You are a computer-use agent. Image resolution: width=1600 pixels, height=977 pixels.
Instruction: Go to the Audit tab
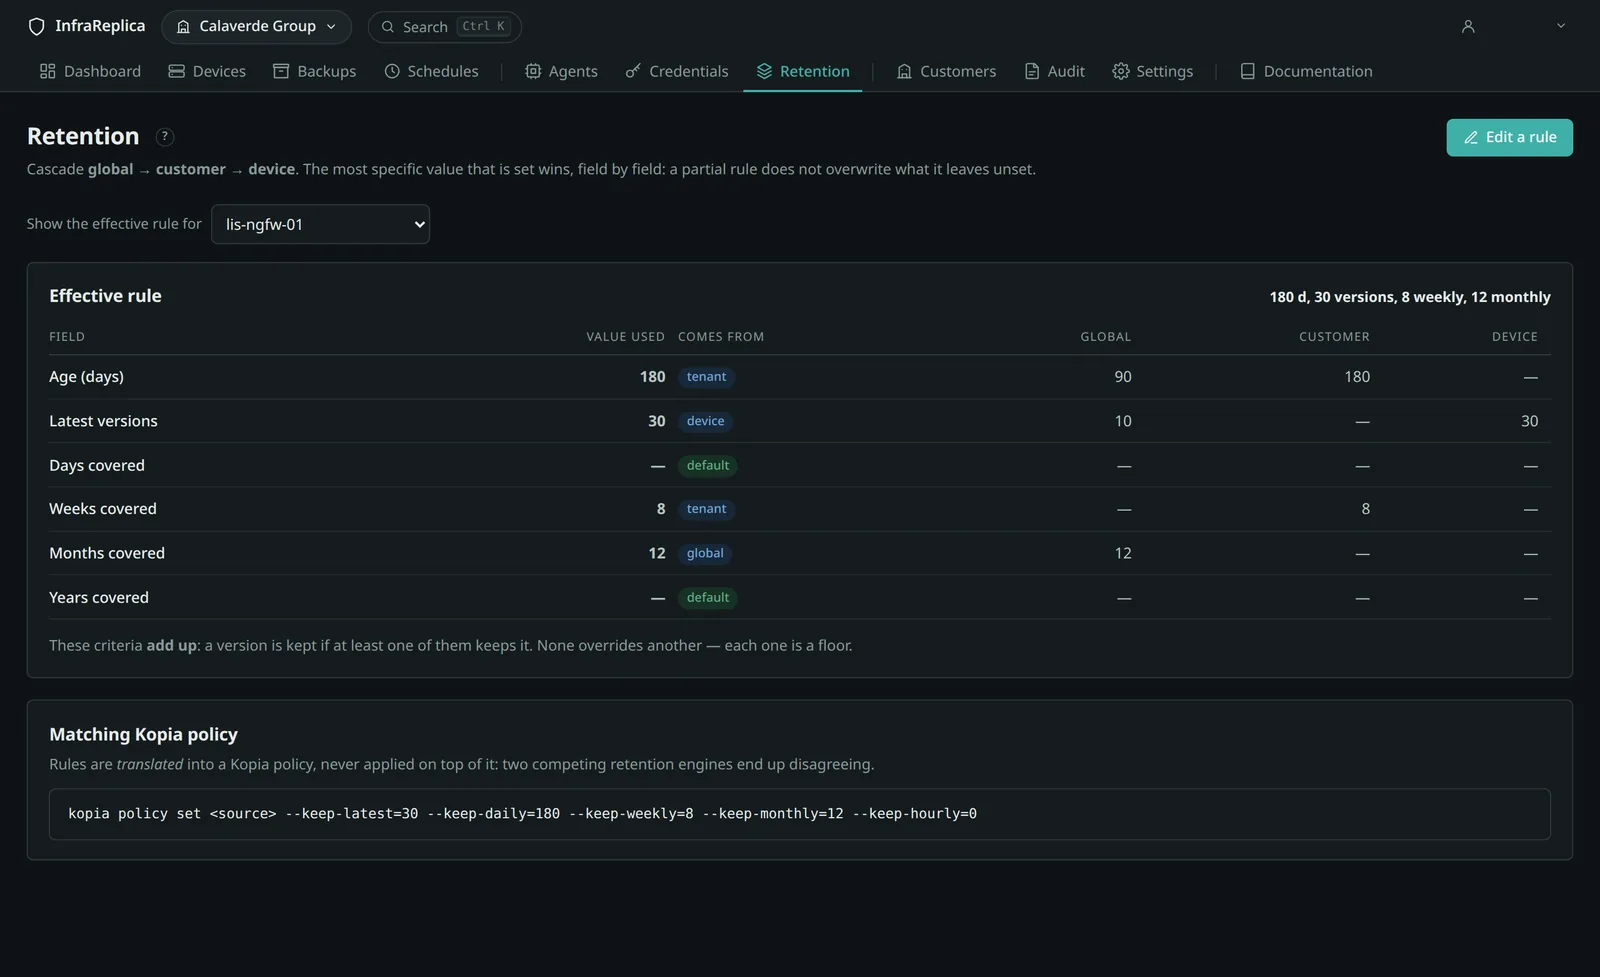[x=1055, y=71]
